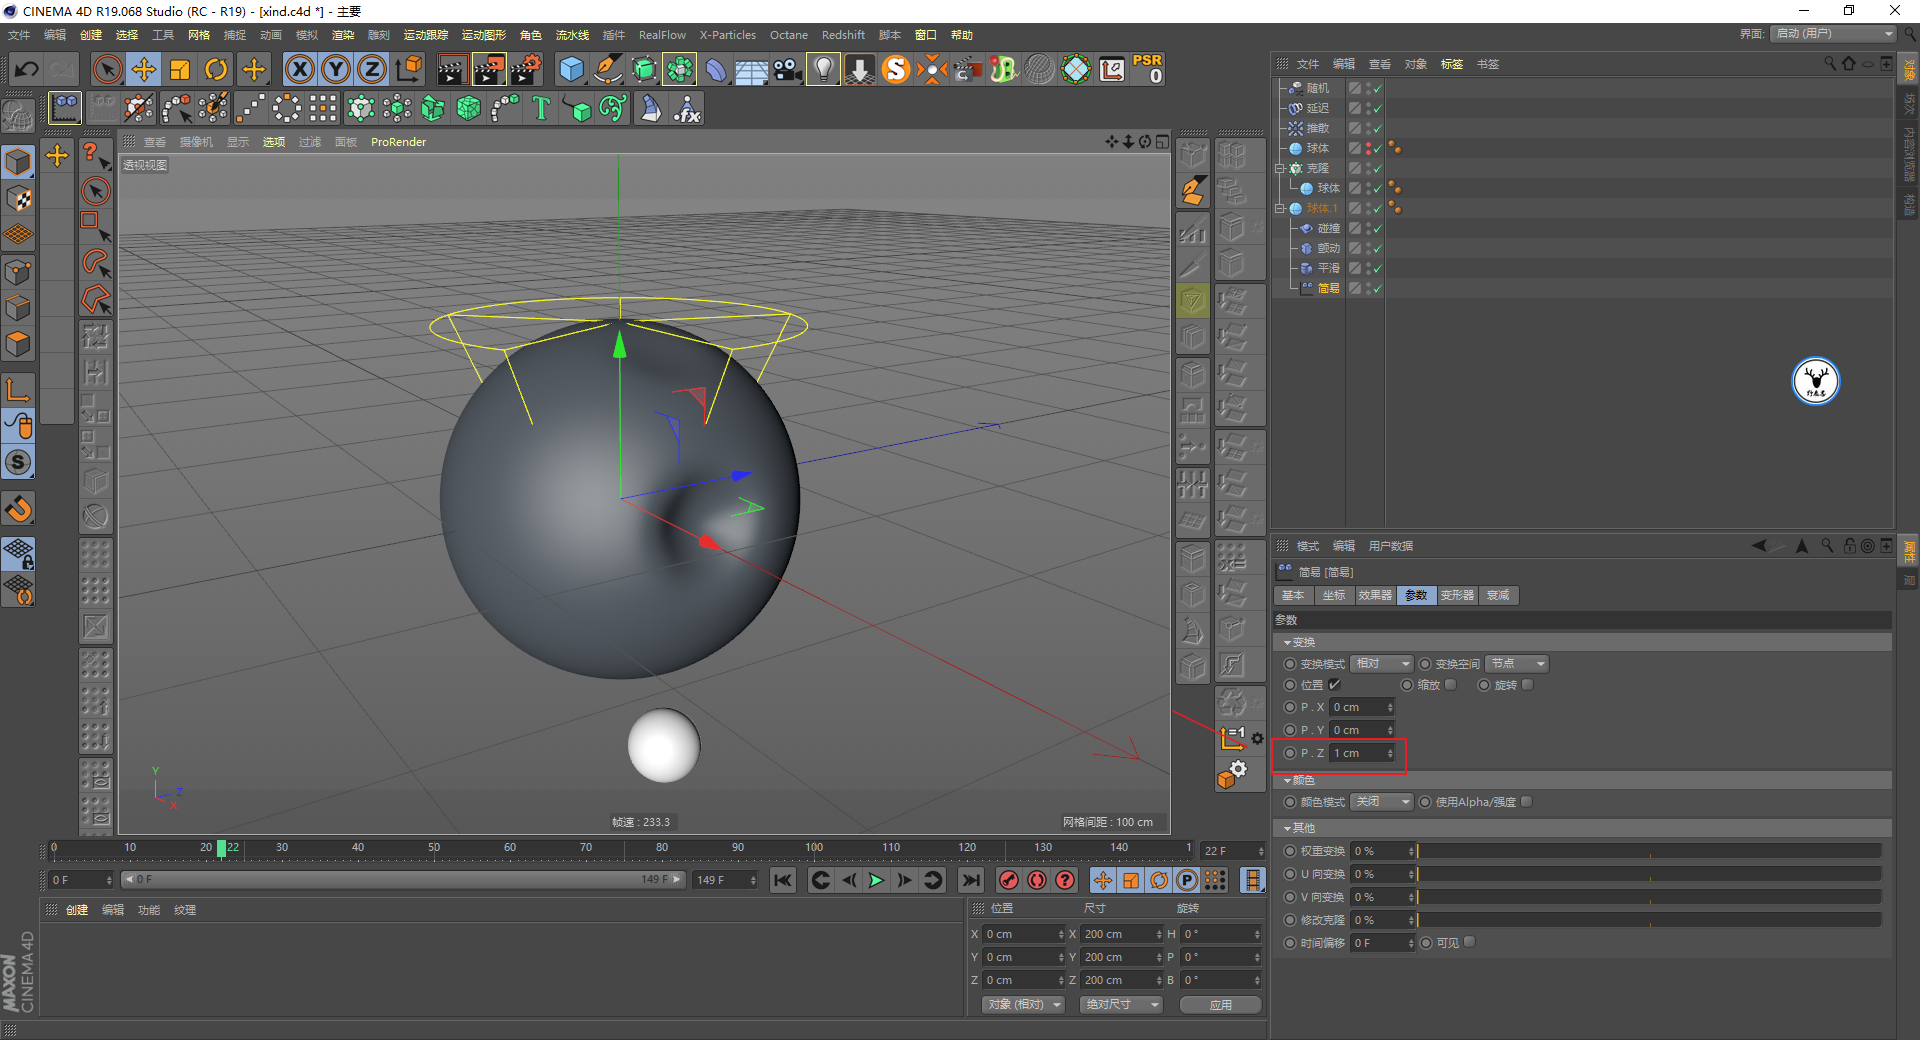Image resolution: width=1920 pixels, height=1040 pixels.
Task: Click the Undo arrow icon
Action: click(x=27, y=69)
